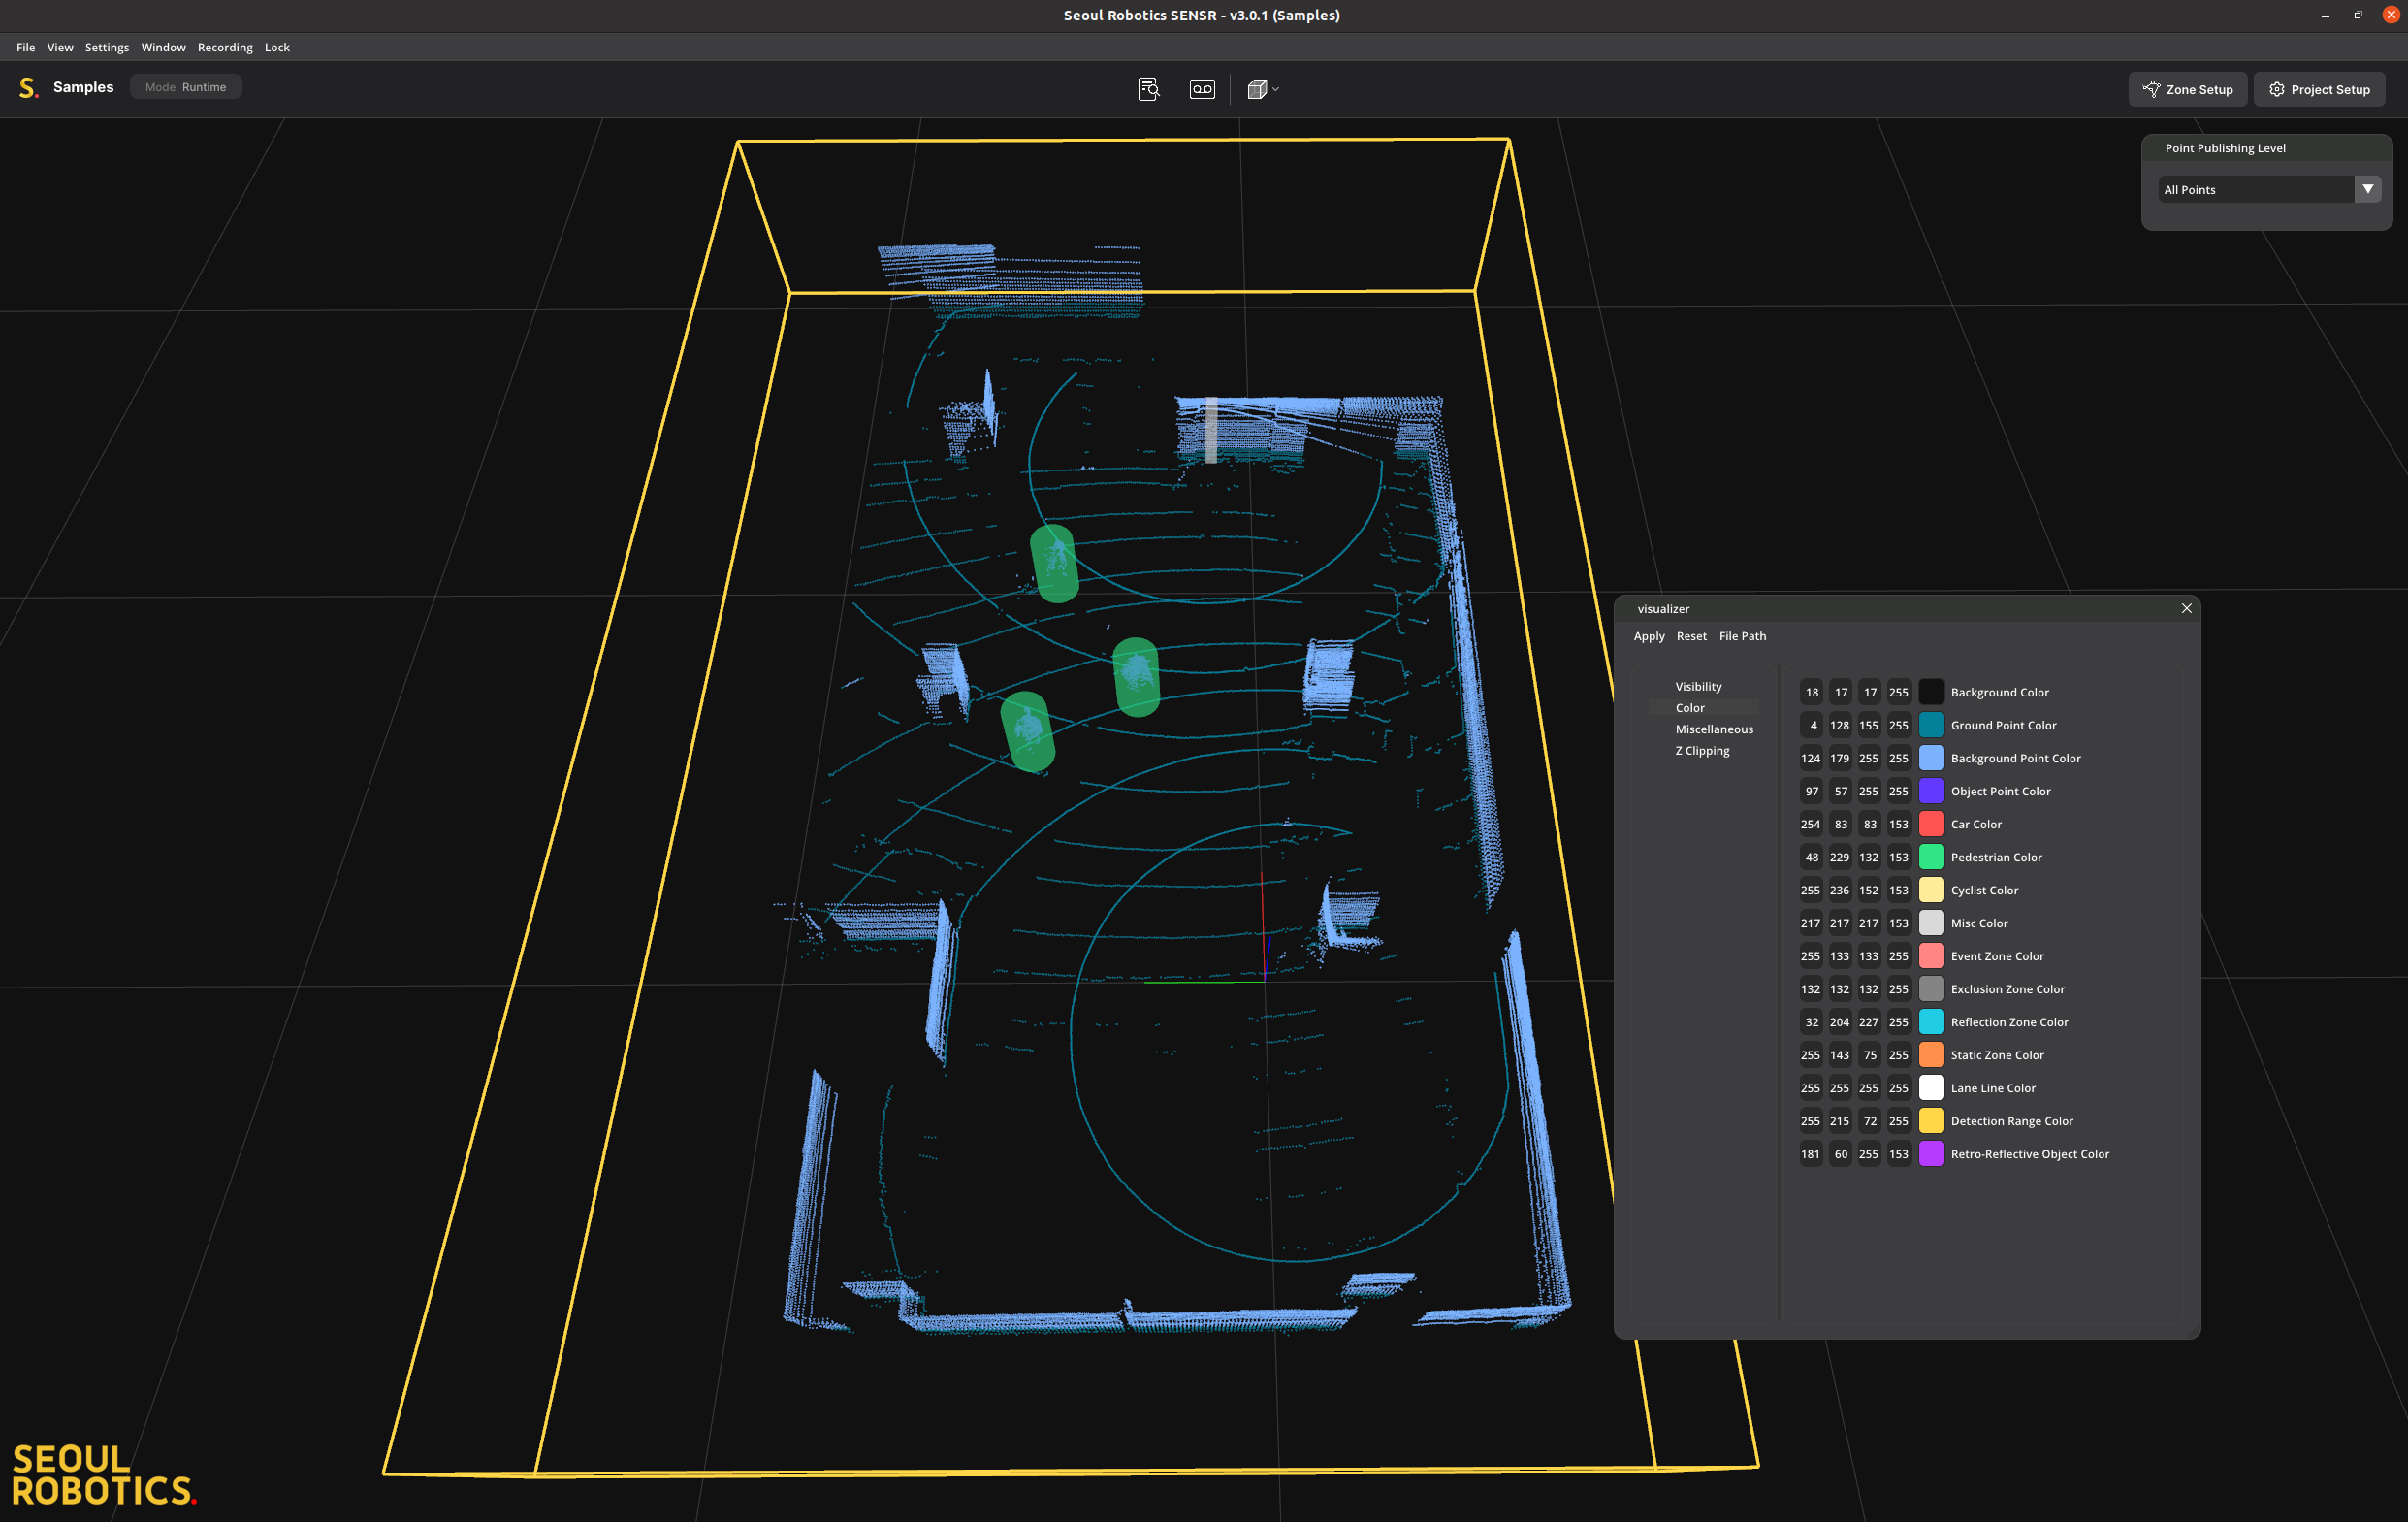Image resolution: width=2408 pixels, height=1522 pixels.
Task: Click Reset in visualizer panel
Action: click(x=1691, y=636)
